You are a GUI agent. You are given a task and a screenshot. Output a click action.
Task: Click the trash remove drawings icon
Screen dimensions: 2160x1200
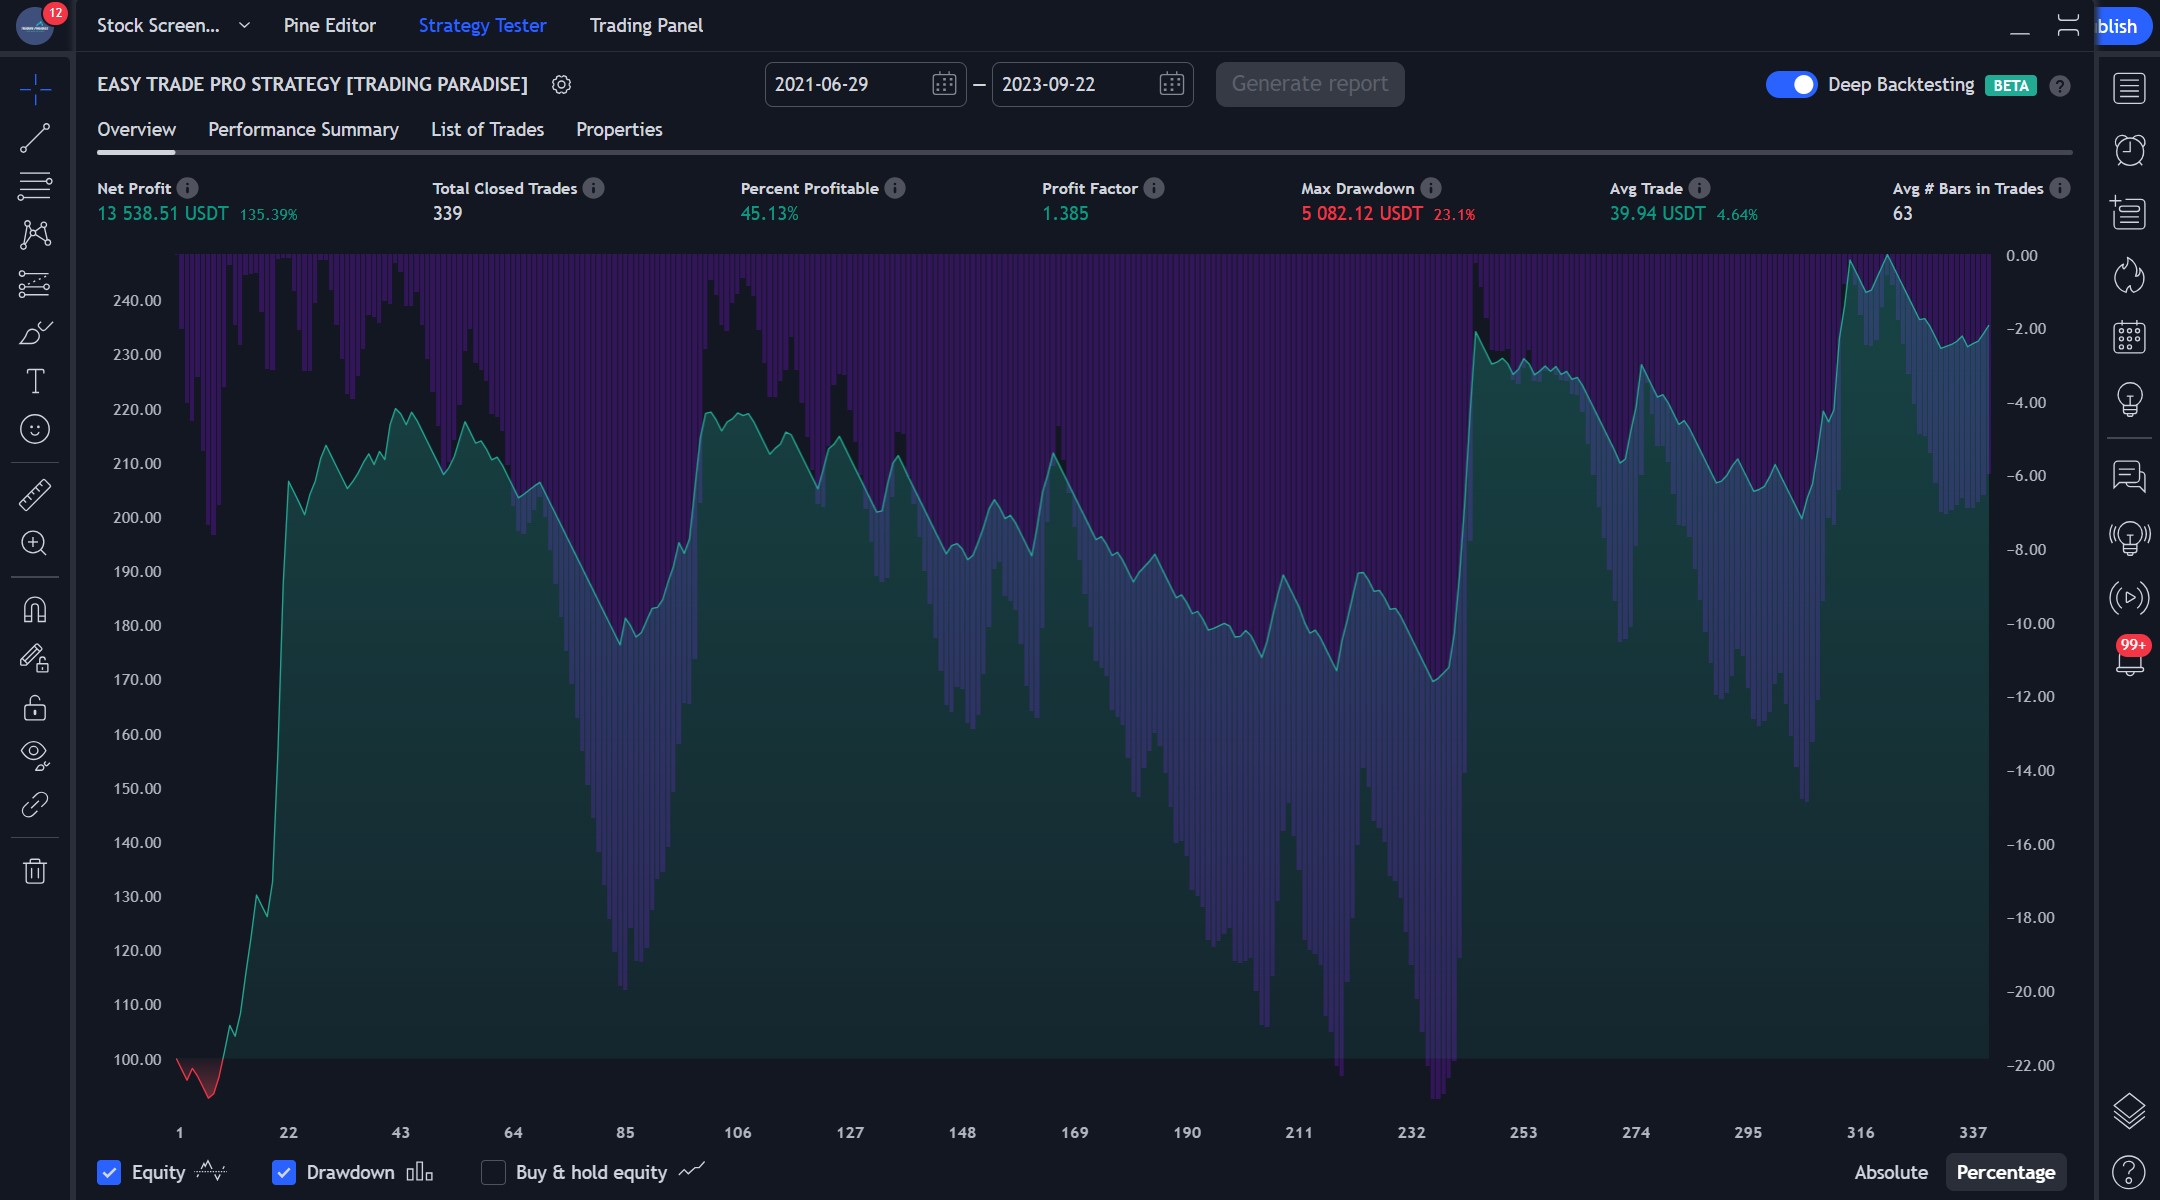click(35, 871)
